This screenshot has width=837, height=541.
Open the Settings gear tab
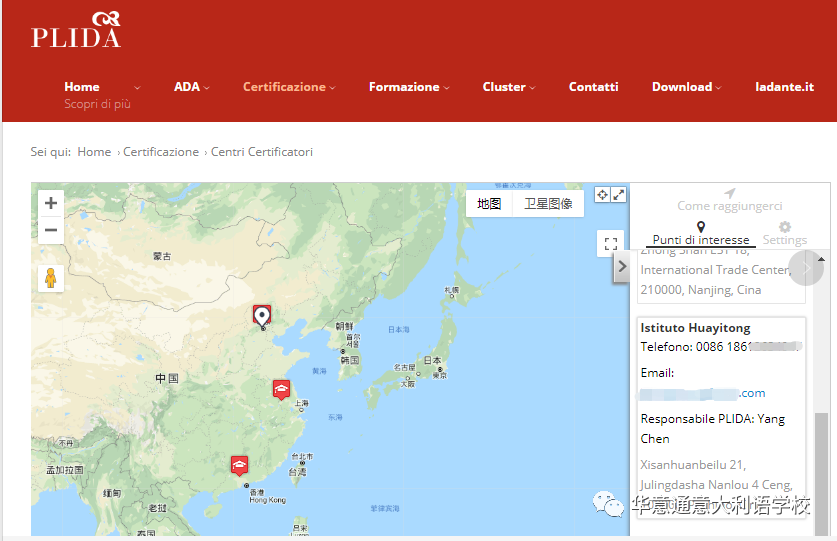coord(785,234)
